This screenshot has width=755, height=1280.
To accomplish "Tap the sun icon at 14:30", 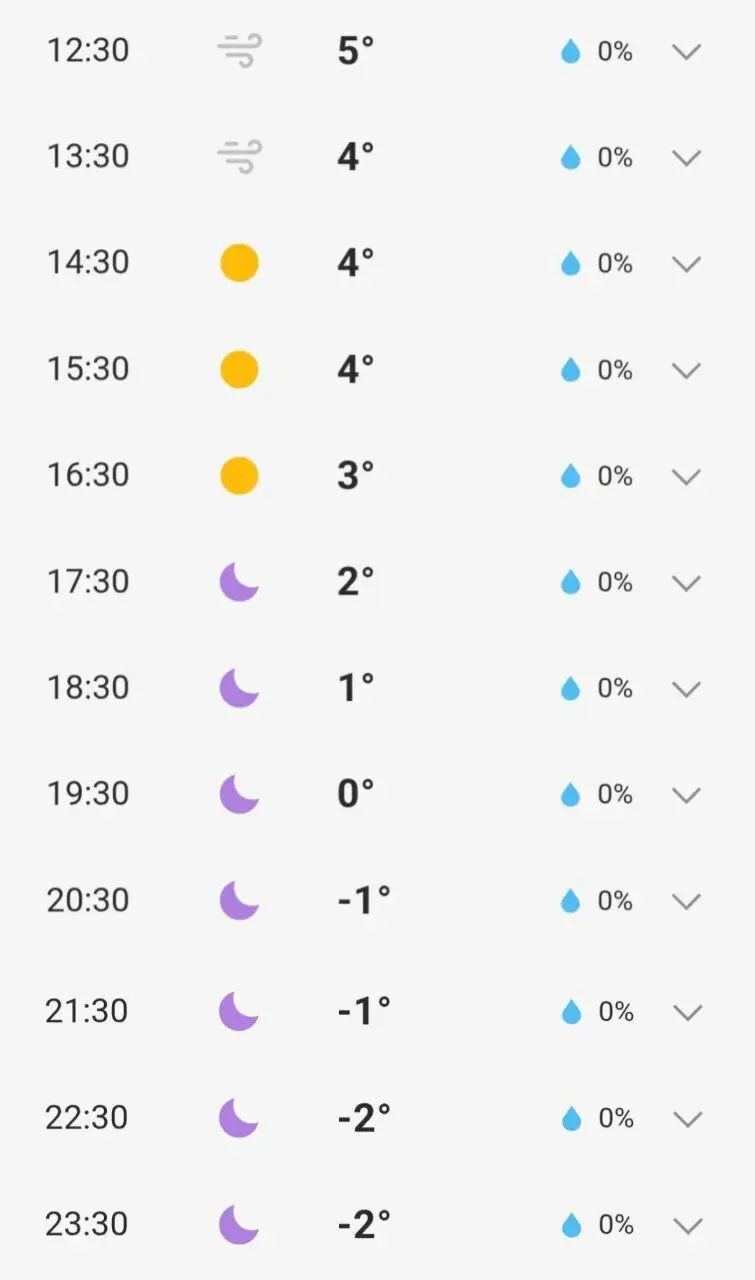I will click(x=240, y=264).
